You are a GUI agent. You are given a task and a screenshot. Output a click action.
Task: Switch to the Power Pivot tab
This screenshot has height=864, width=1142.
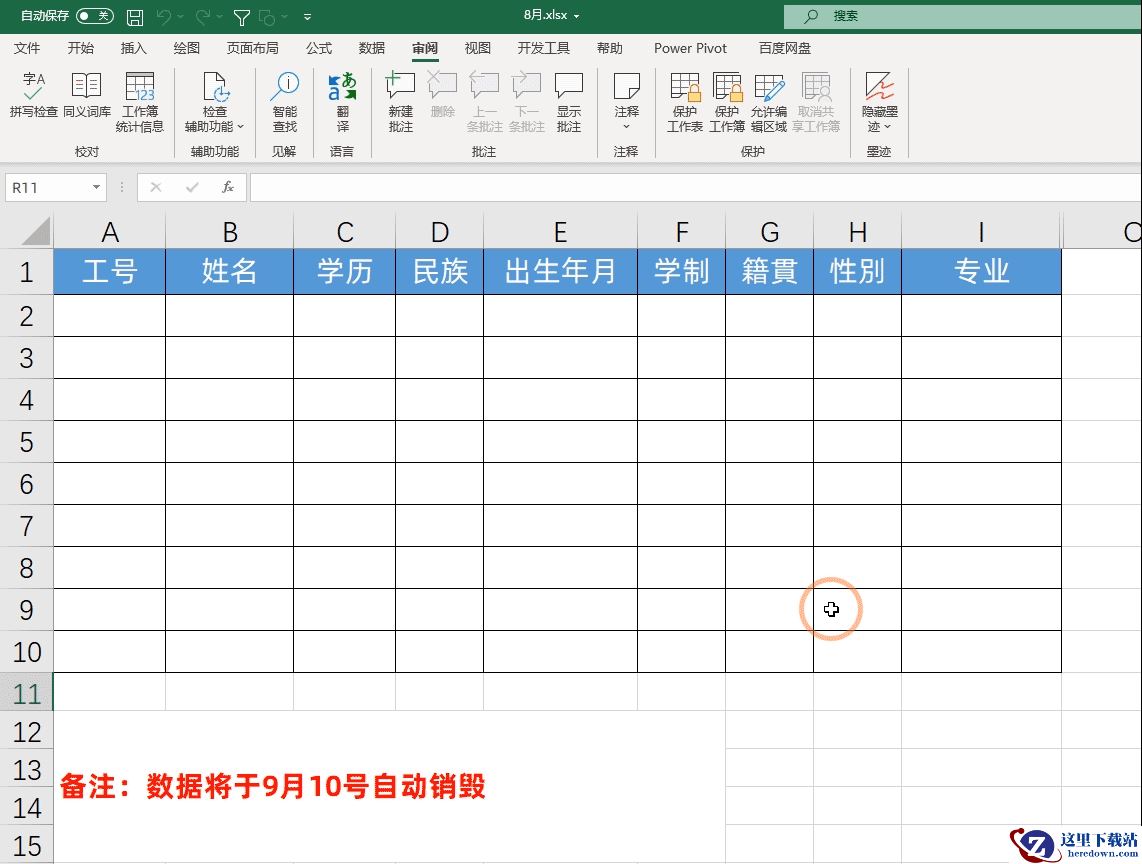pyautogui.click(x=690, y=48)
